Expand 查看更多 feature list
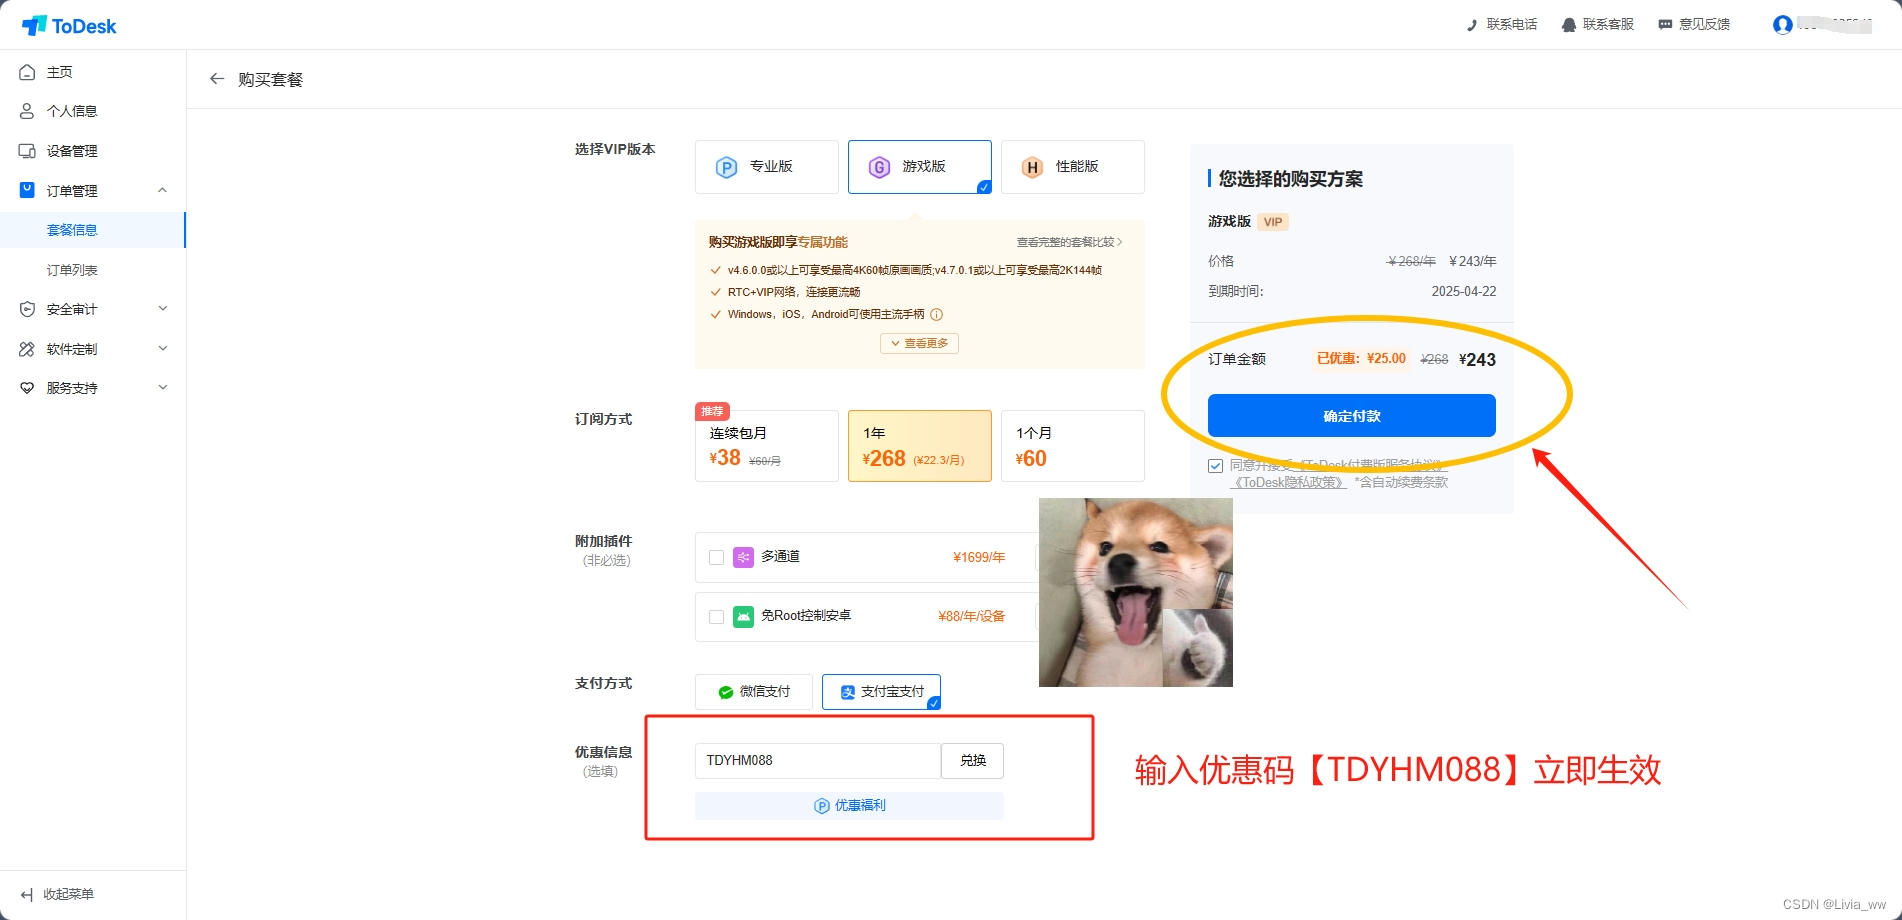 pos(920,343)
